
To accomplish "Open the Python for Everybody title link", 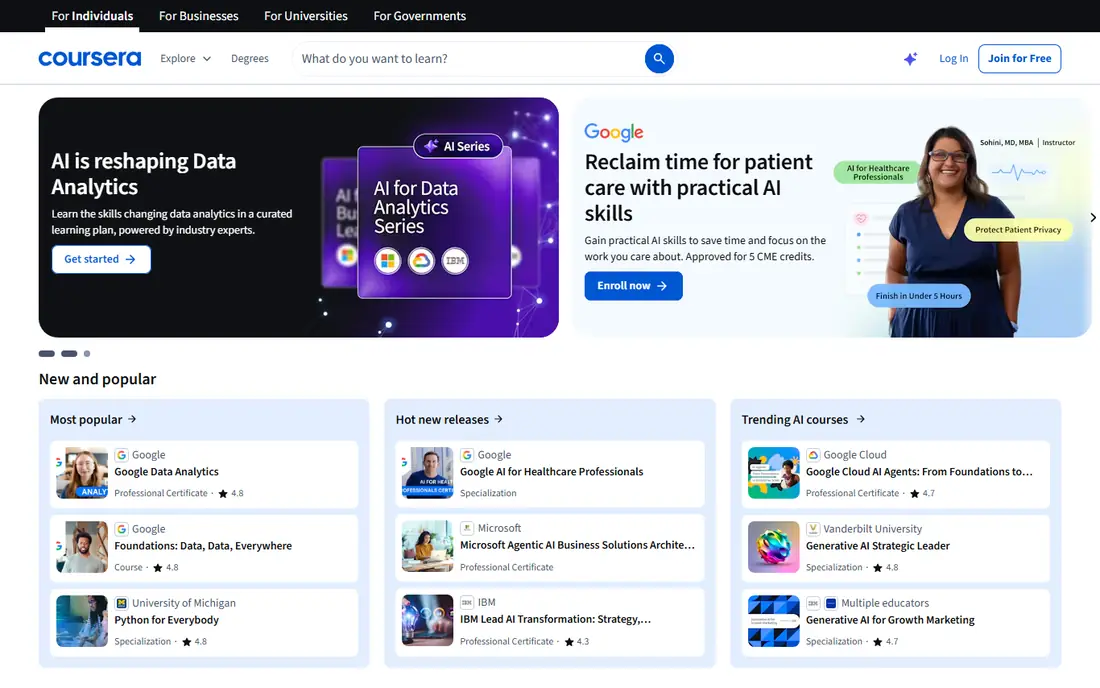I will 166,620.
